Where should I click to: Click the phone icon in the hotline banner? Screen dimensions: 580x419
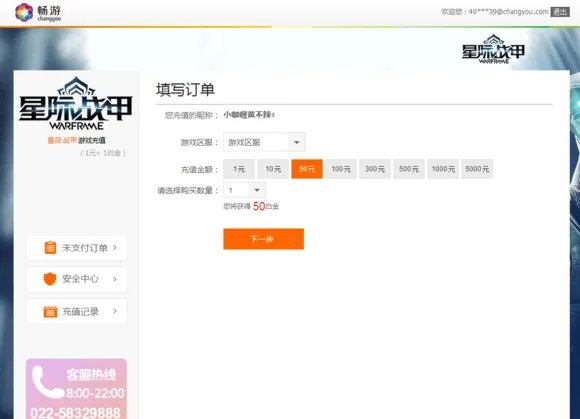point(47,382)
